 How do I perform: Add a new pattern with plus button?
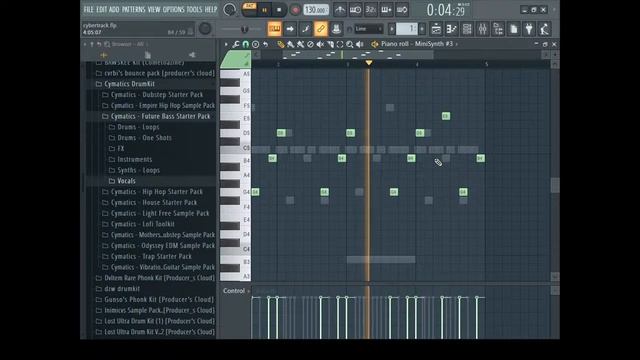coord(422,29)
